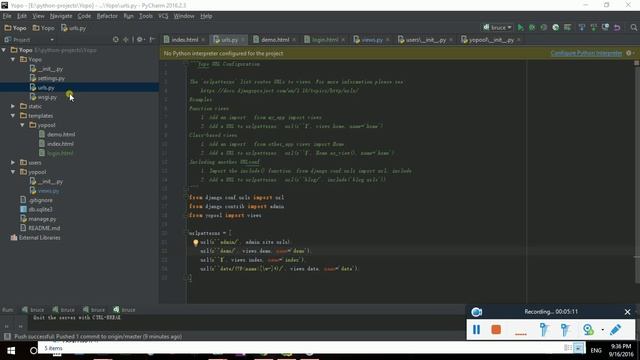
Task: Open the Project panel settings gear
Action: pyautogui.click(x=140, y=40)
